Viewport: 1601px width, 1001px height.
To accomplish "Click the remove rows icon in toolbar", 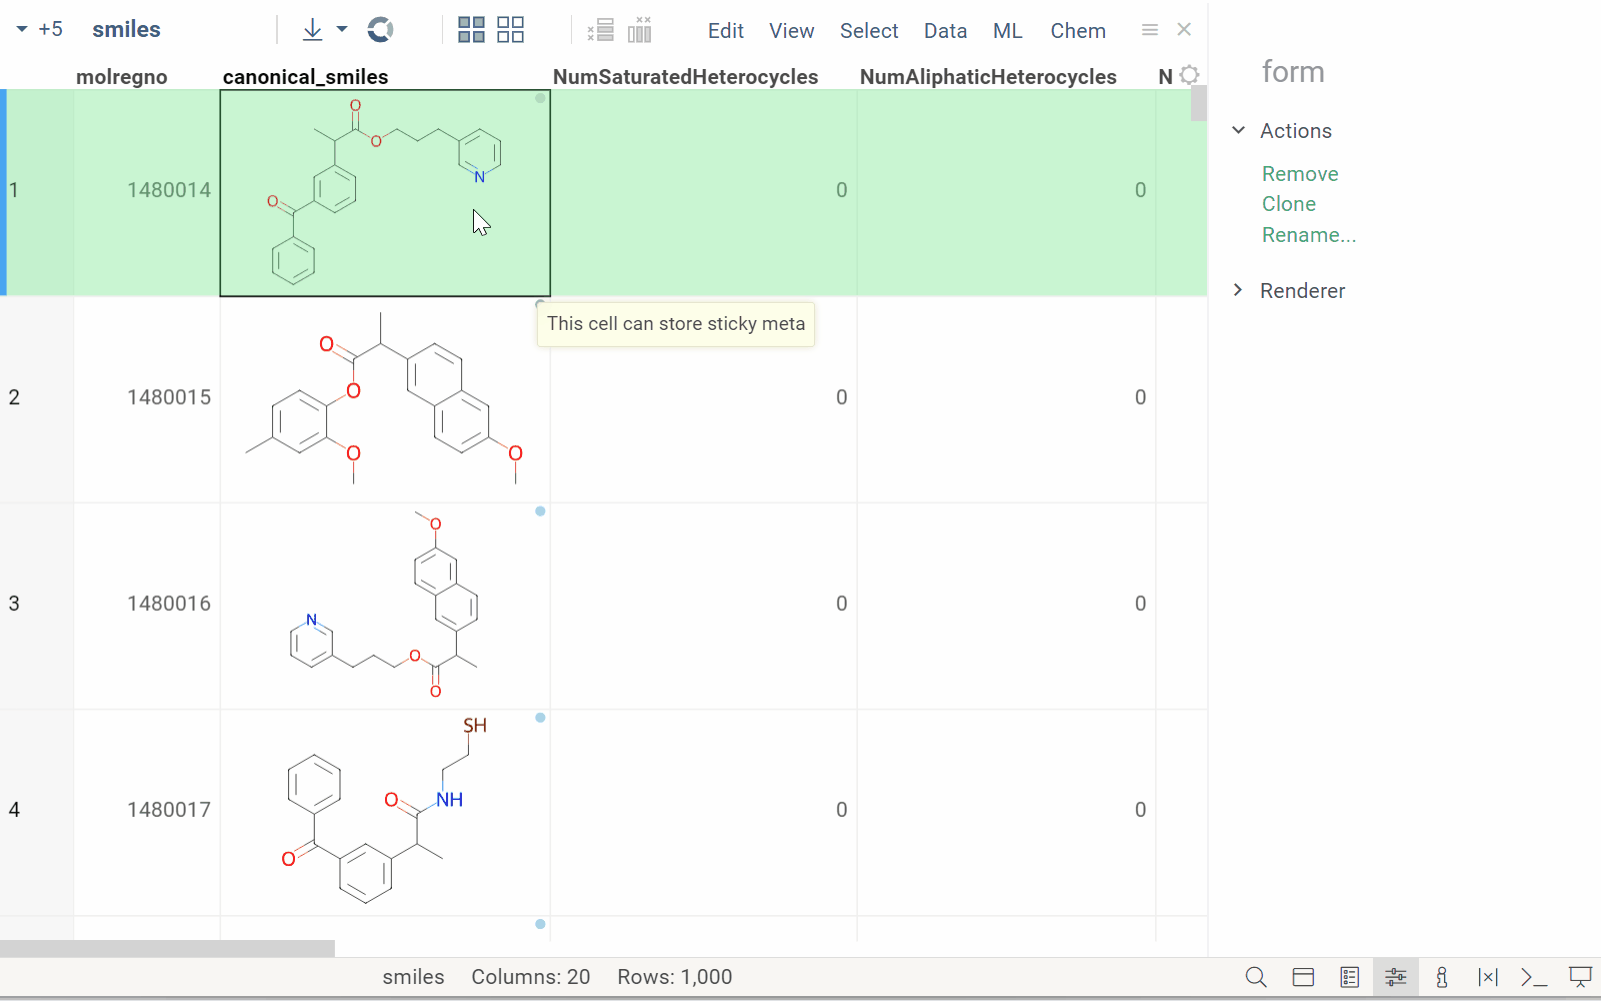I will tap(601, 30).
